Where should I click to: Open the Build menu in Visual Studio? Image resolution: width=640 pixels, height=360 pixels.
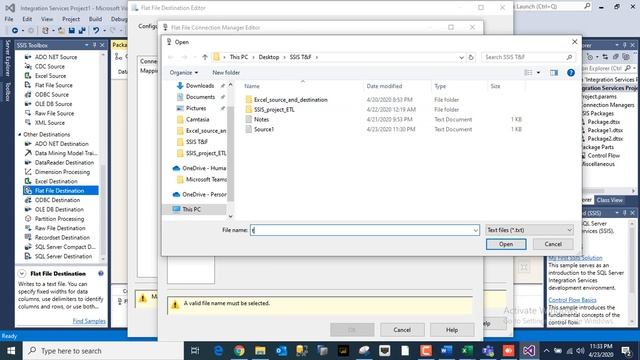[x=96, y=19]
